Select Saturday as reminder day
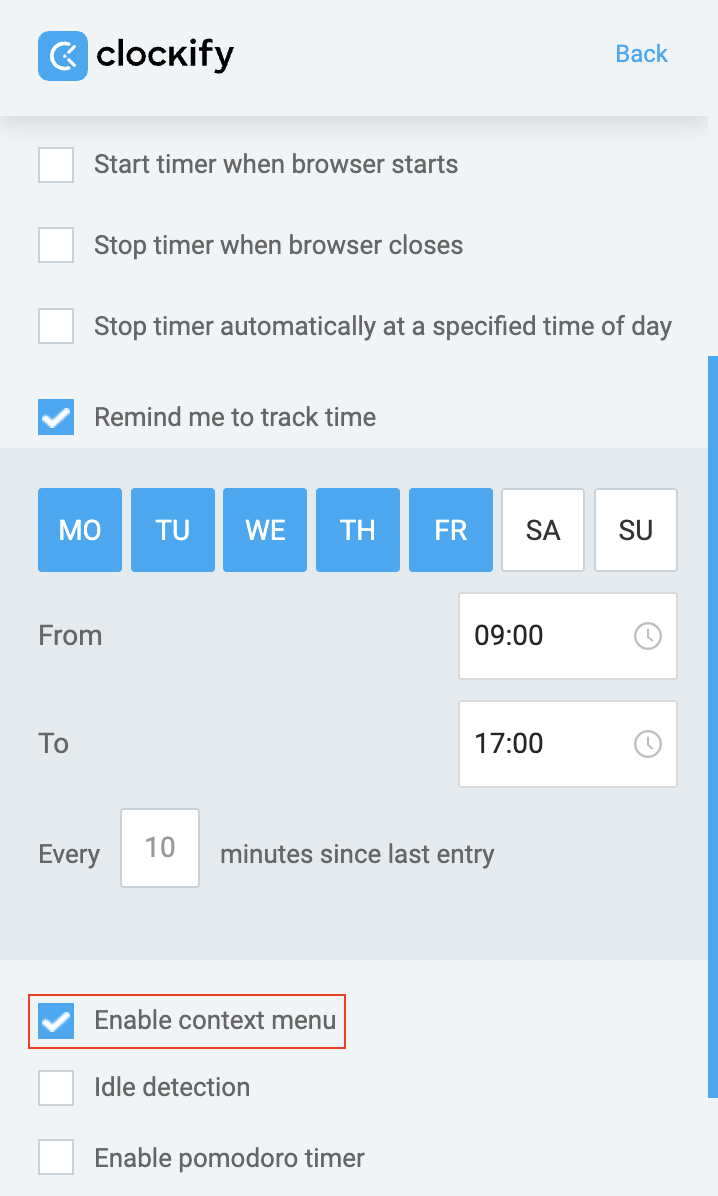 pos(543,530)
